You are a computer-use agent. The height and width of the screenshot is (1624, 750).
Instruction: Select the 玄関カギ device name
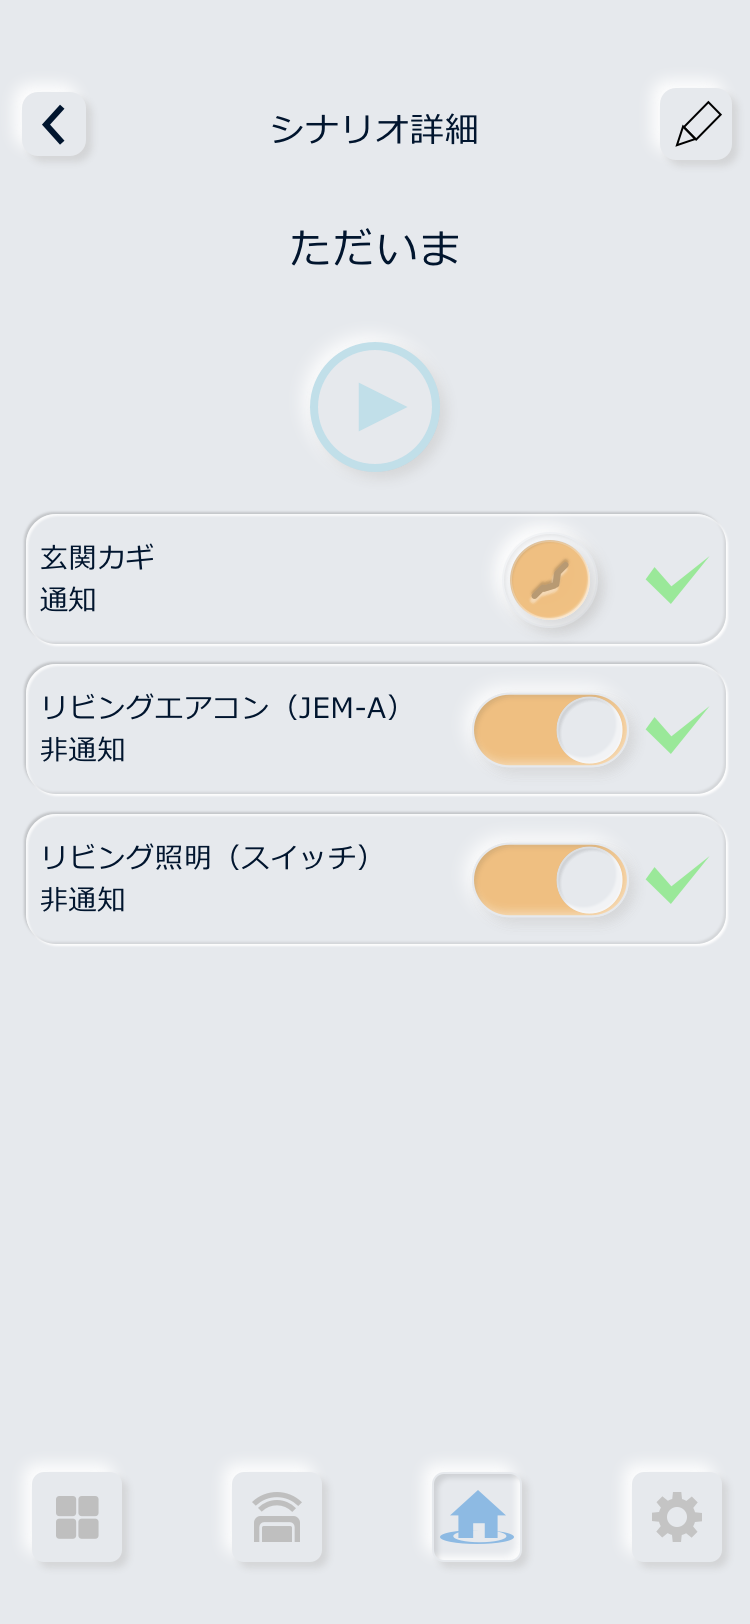click(98, 557)
